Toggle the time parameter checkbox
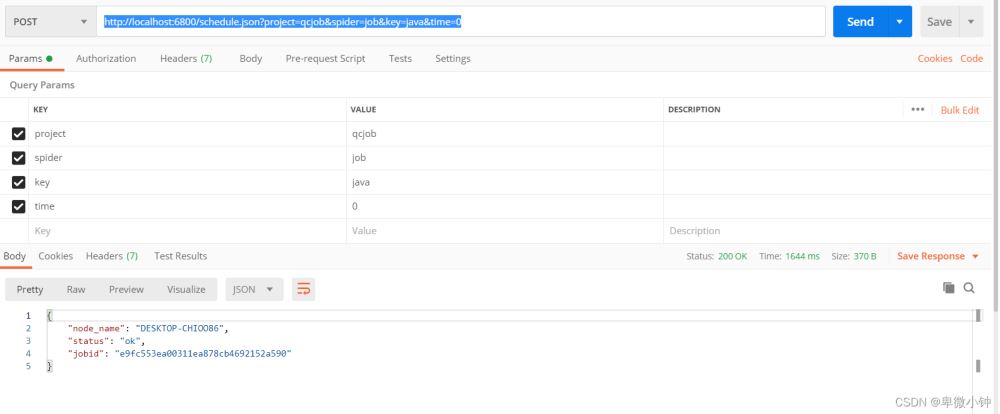This screenshot has width=1000, height=414. (18, 207)
